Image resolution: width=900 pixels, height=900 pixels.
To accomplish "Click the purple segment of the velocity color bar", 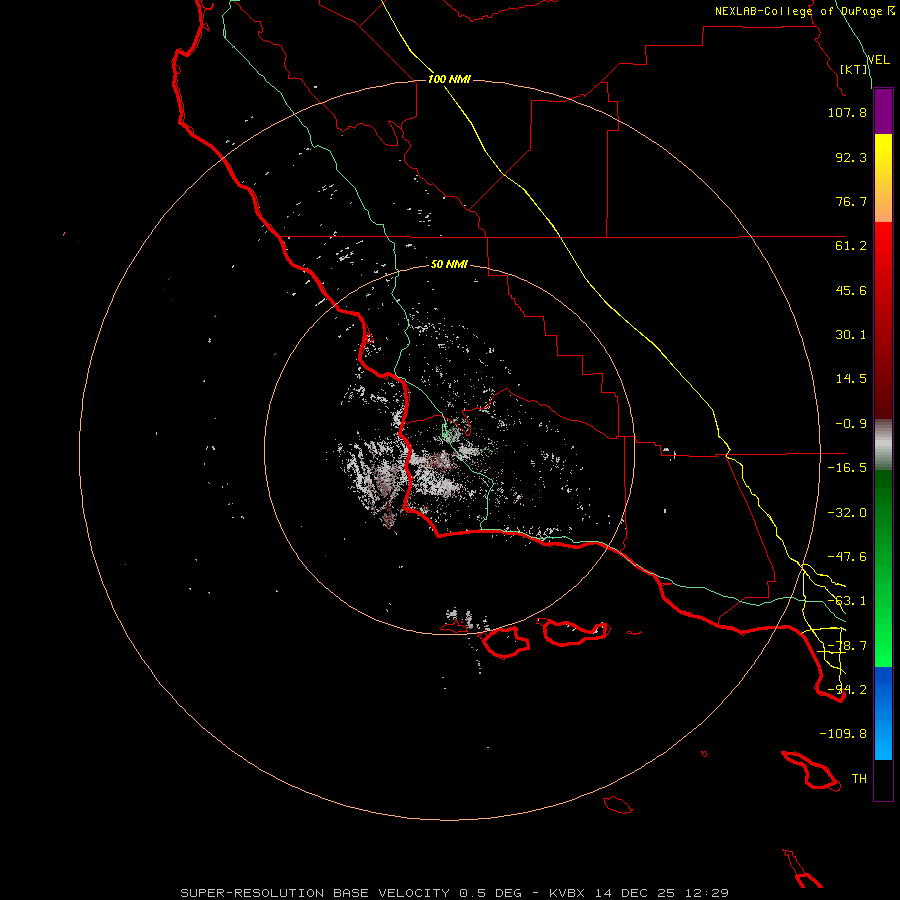I will [883, 112].
